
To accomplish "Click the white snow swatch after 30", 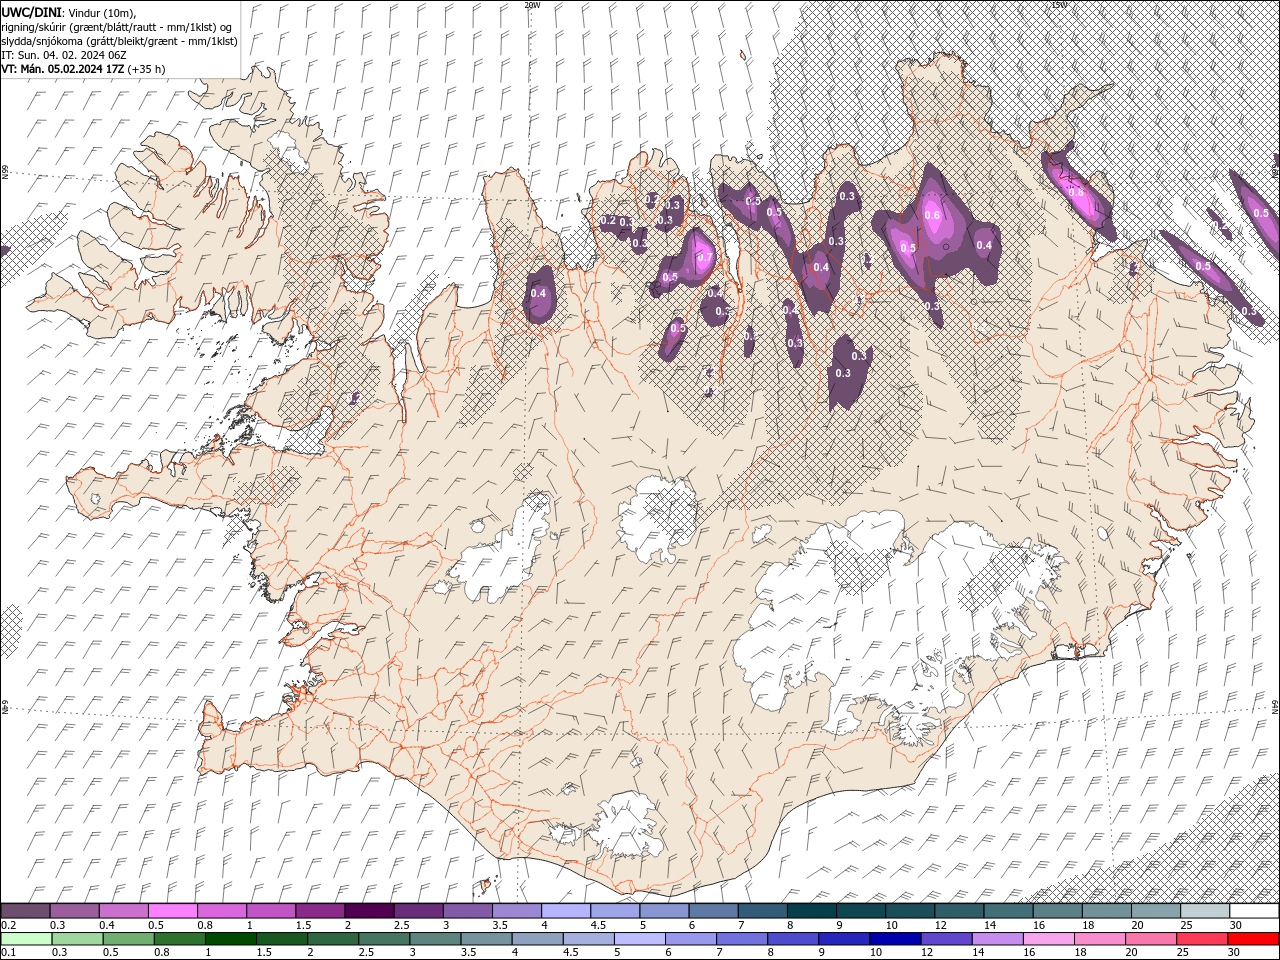I will [x=1253, y=911].
